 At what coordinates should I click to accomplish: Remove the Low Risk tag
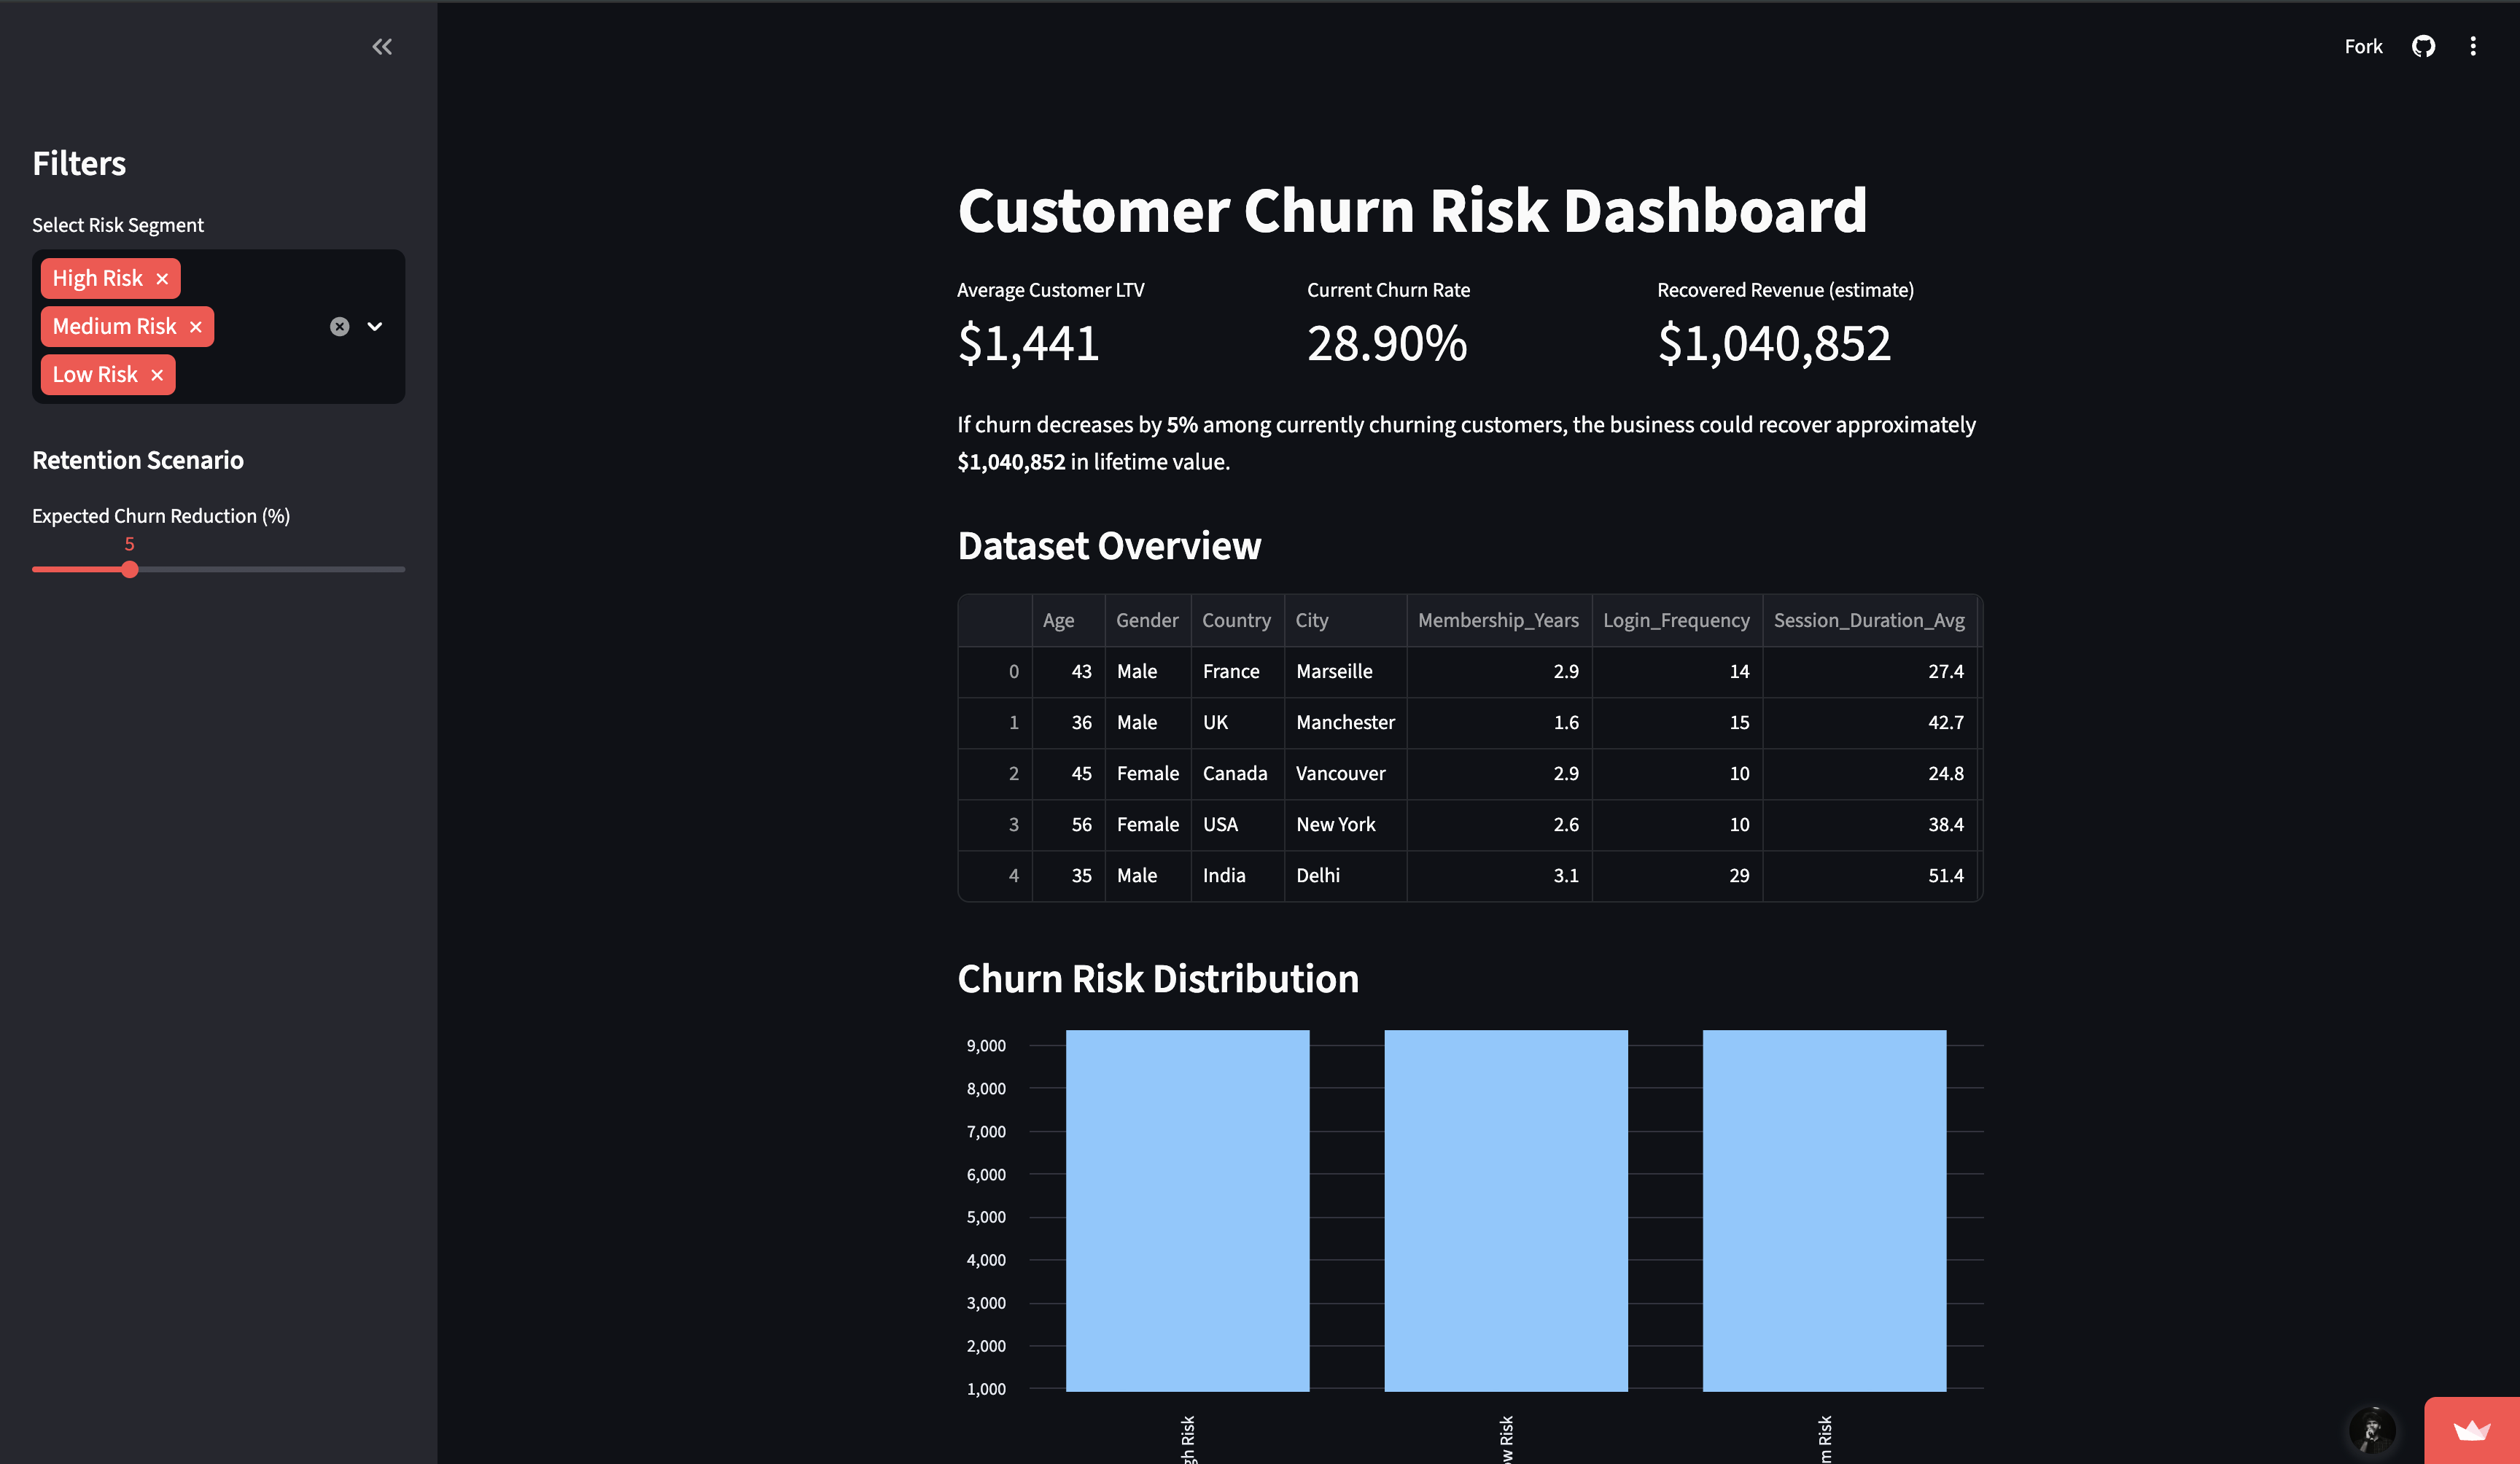(157, 375)
